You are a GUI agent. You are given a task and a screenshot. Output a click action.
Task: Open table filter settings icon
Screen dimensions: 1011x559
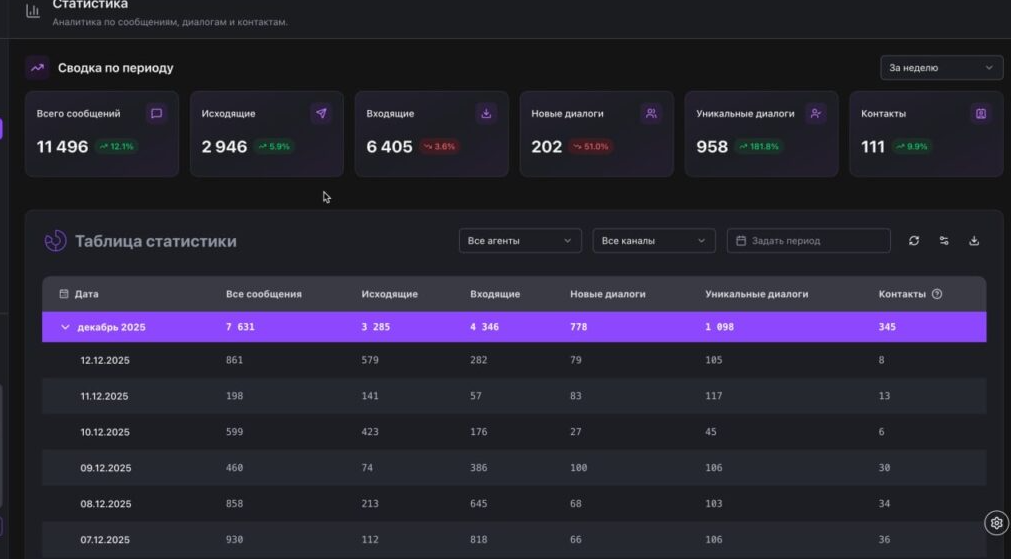coord(944,241)
